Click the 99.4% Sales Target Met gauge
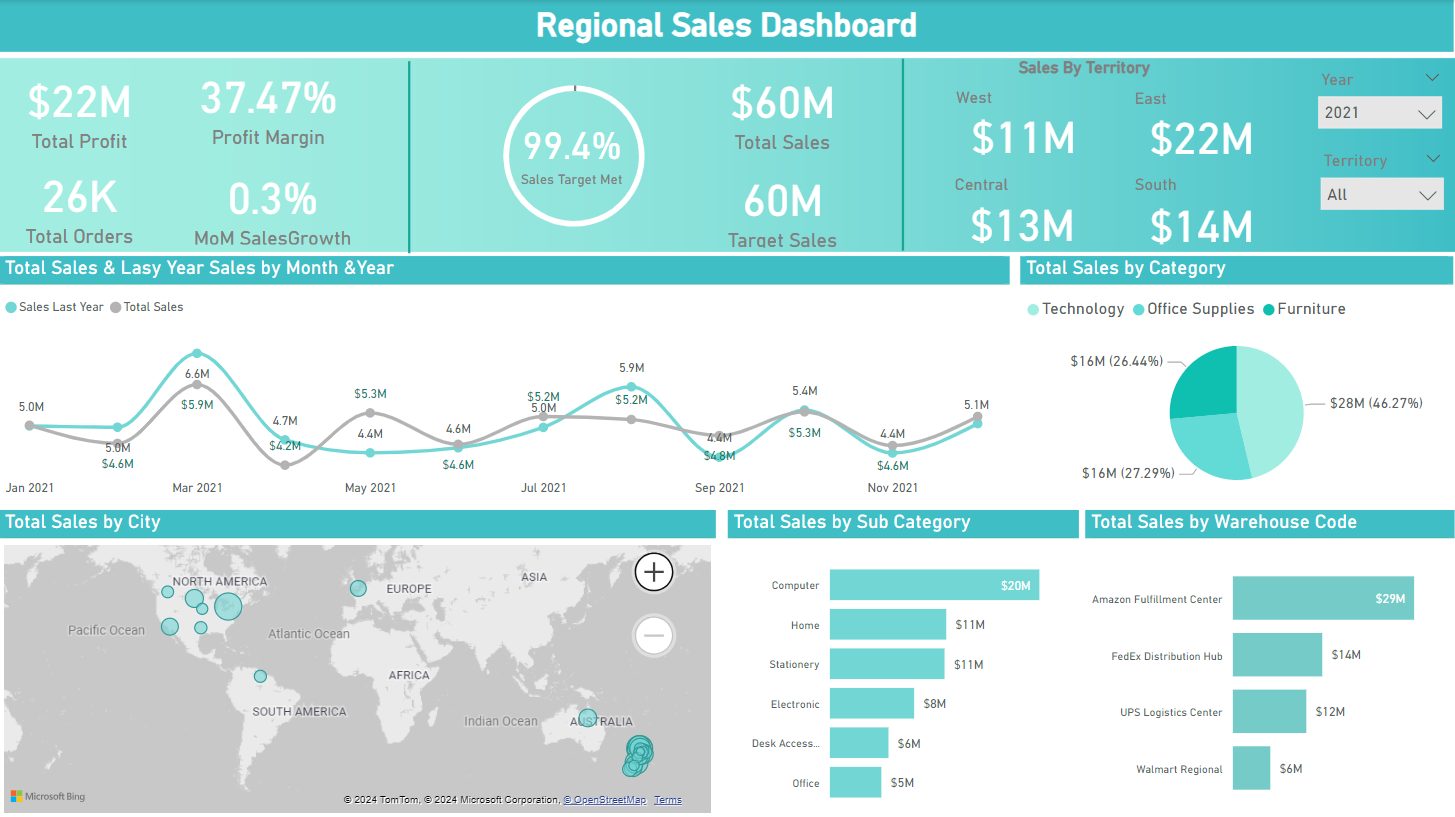The image size is (1455, 817). (x=573, y=155)
